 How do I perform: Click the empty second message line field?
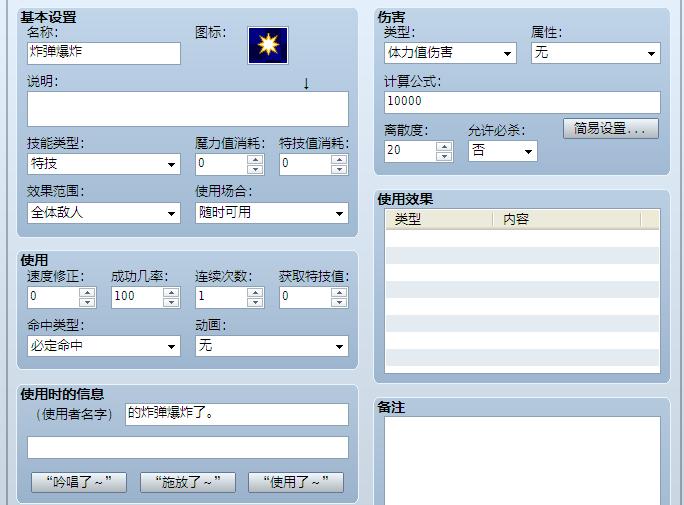tap(188, 447)
